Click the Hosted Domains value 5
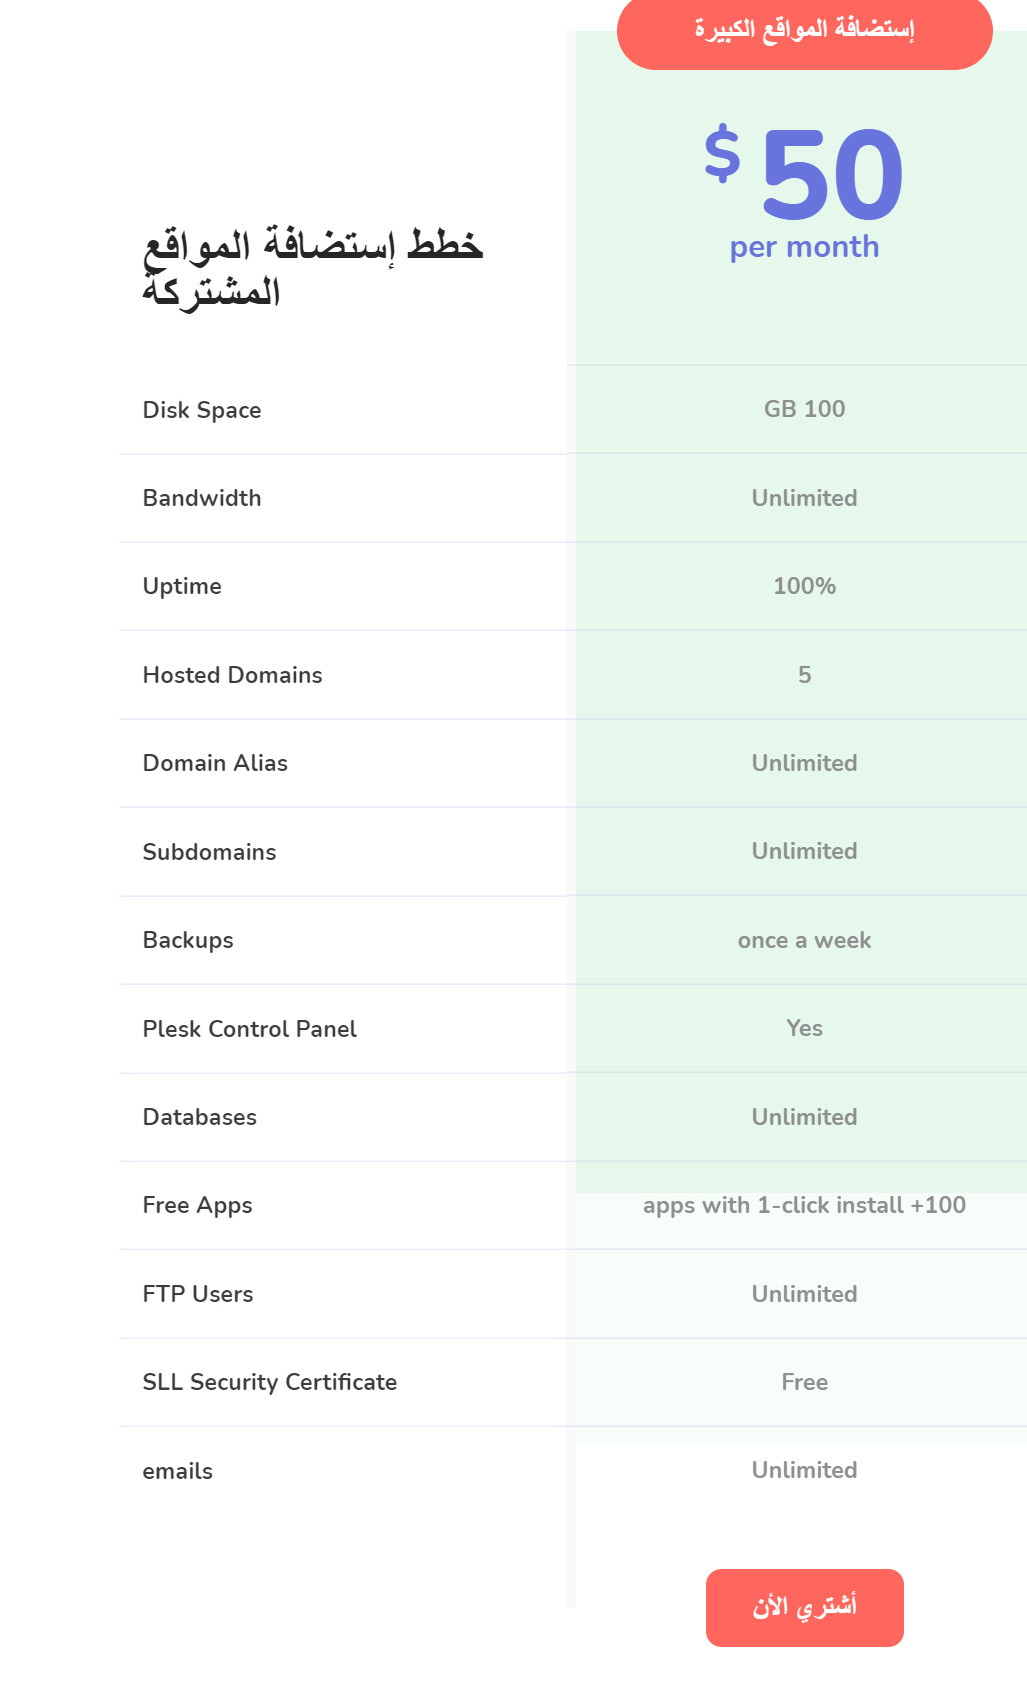Viewport: 1027px width, 1706px height. click(x=804, y=675)
